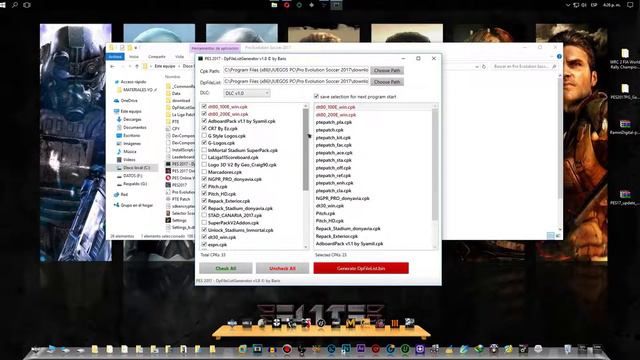Image resolution: width=640 pixels, height=360 pixels.
Task: Open Archivo tab in Explorer
Action: click(x=116, y=57)
